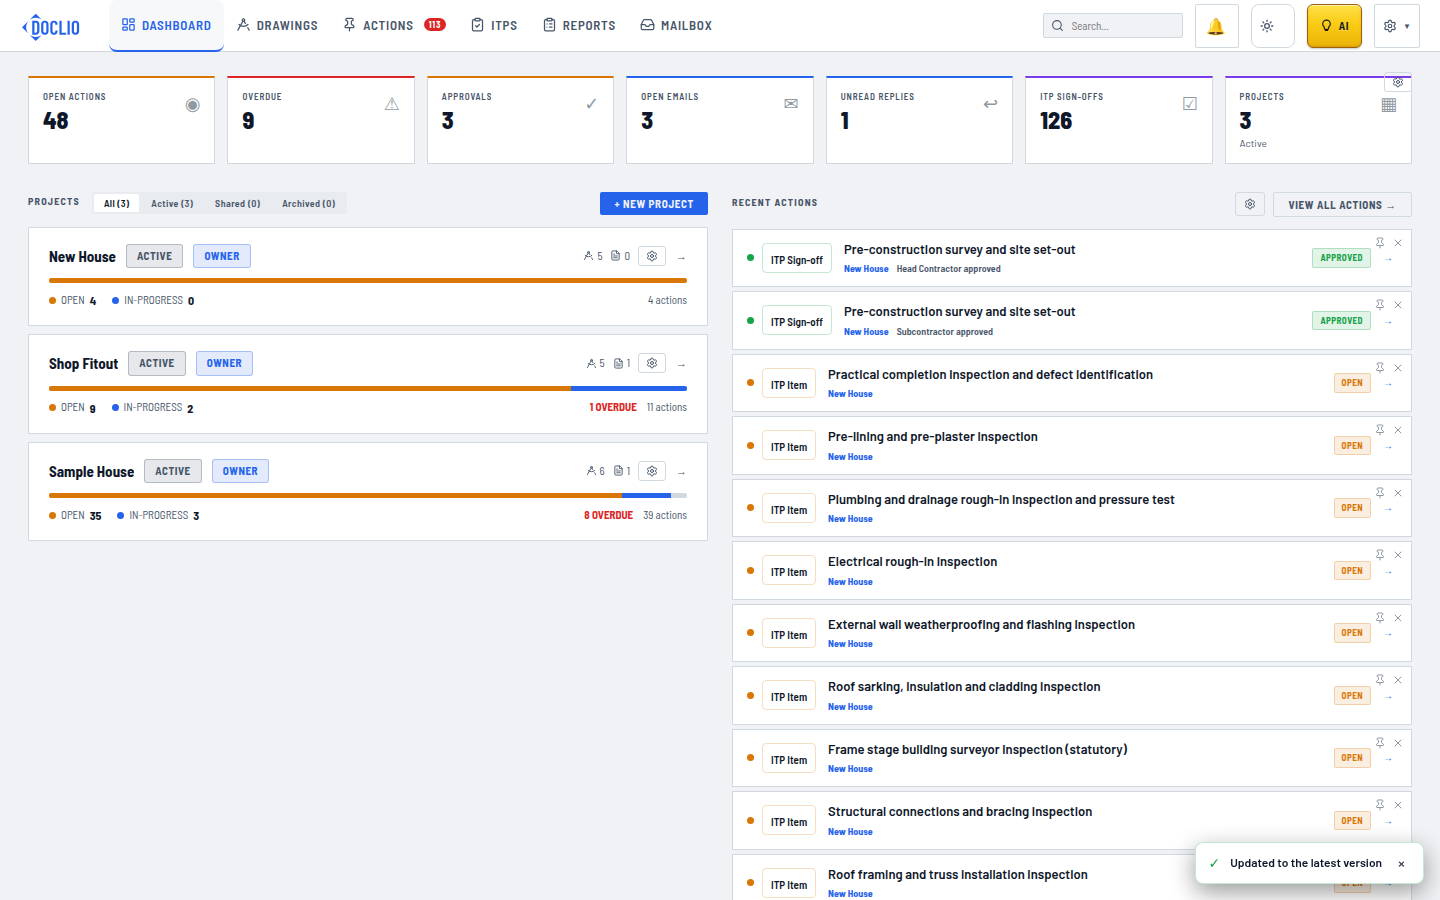
Task: Open the notifications bell
Action: [x=1216, y=26]
